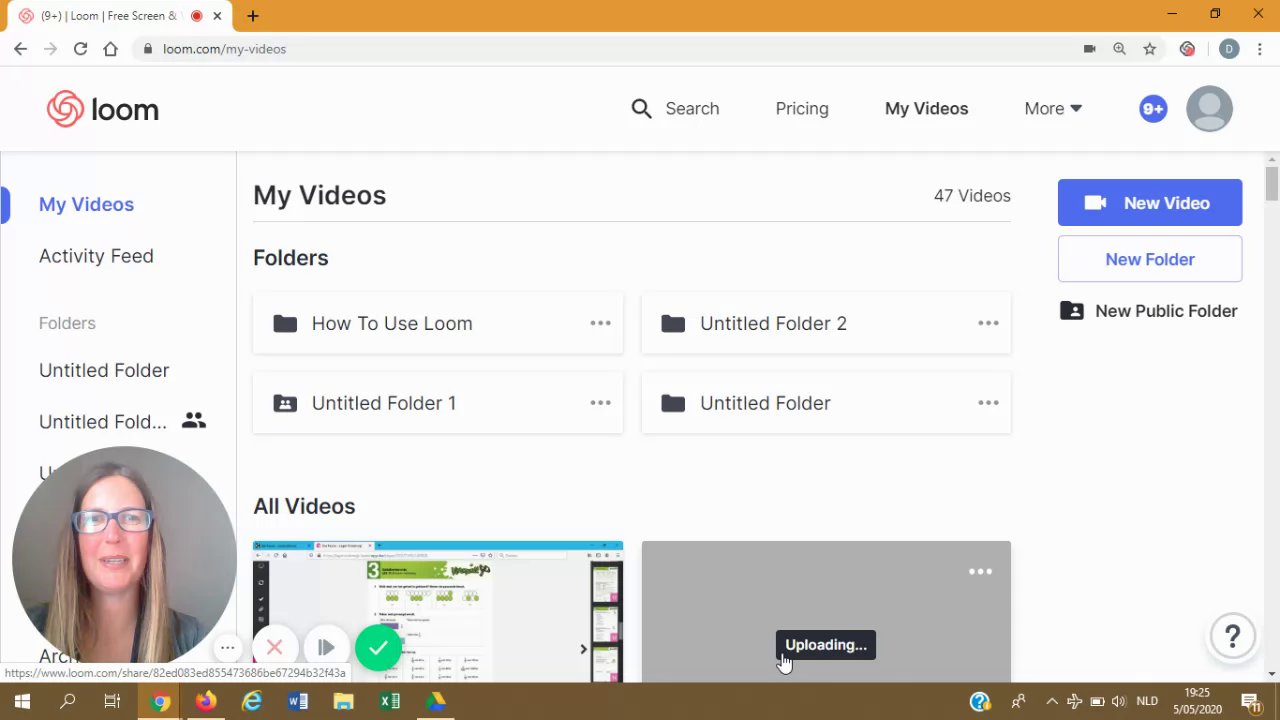Image resolution: width=1280 pixels, height=720 pixels.
Task: Click the 47 Videos count text
Action: click(972, 196)
